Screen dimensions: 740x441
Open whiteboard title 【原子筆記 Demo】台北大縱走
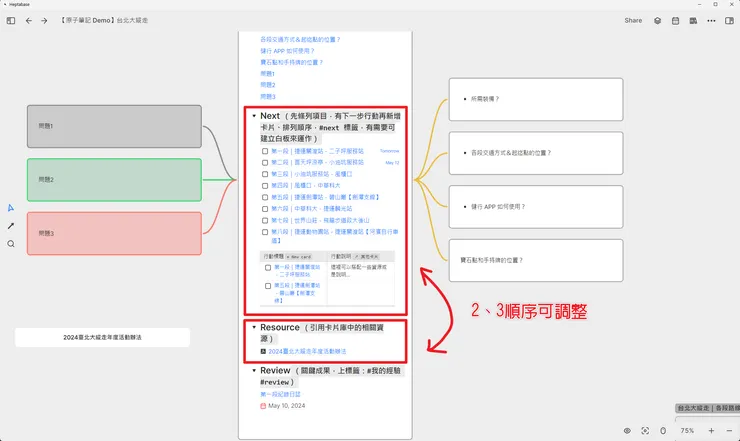click(103, 20)
